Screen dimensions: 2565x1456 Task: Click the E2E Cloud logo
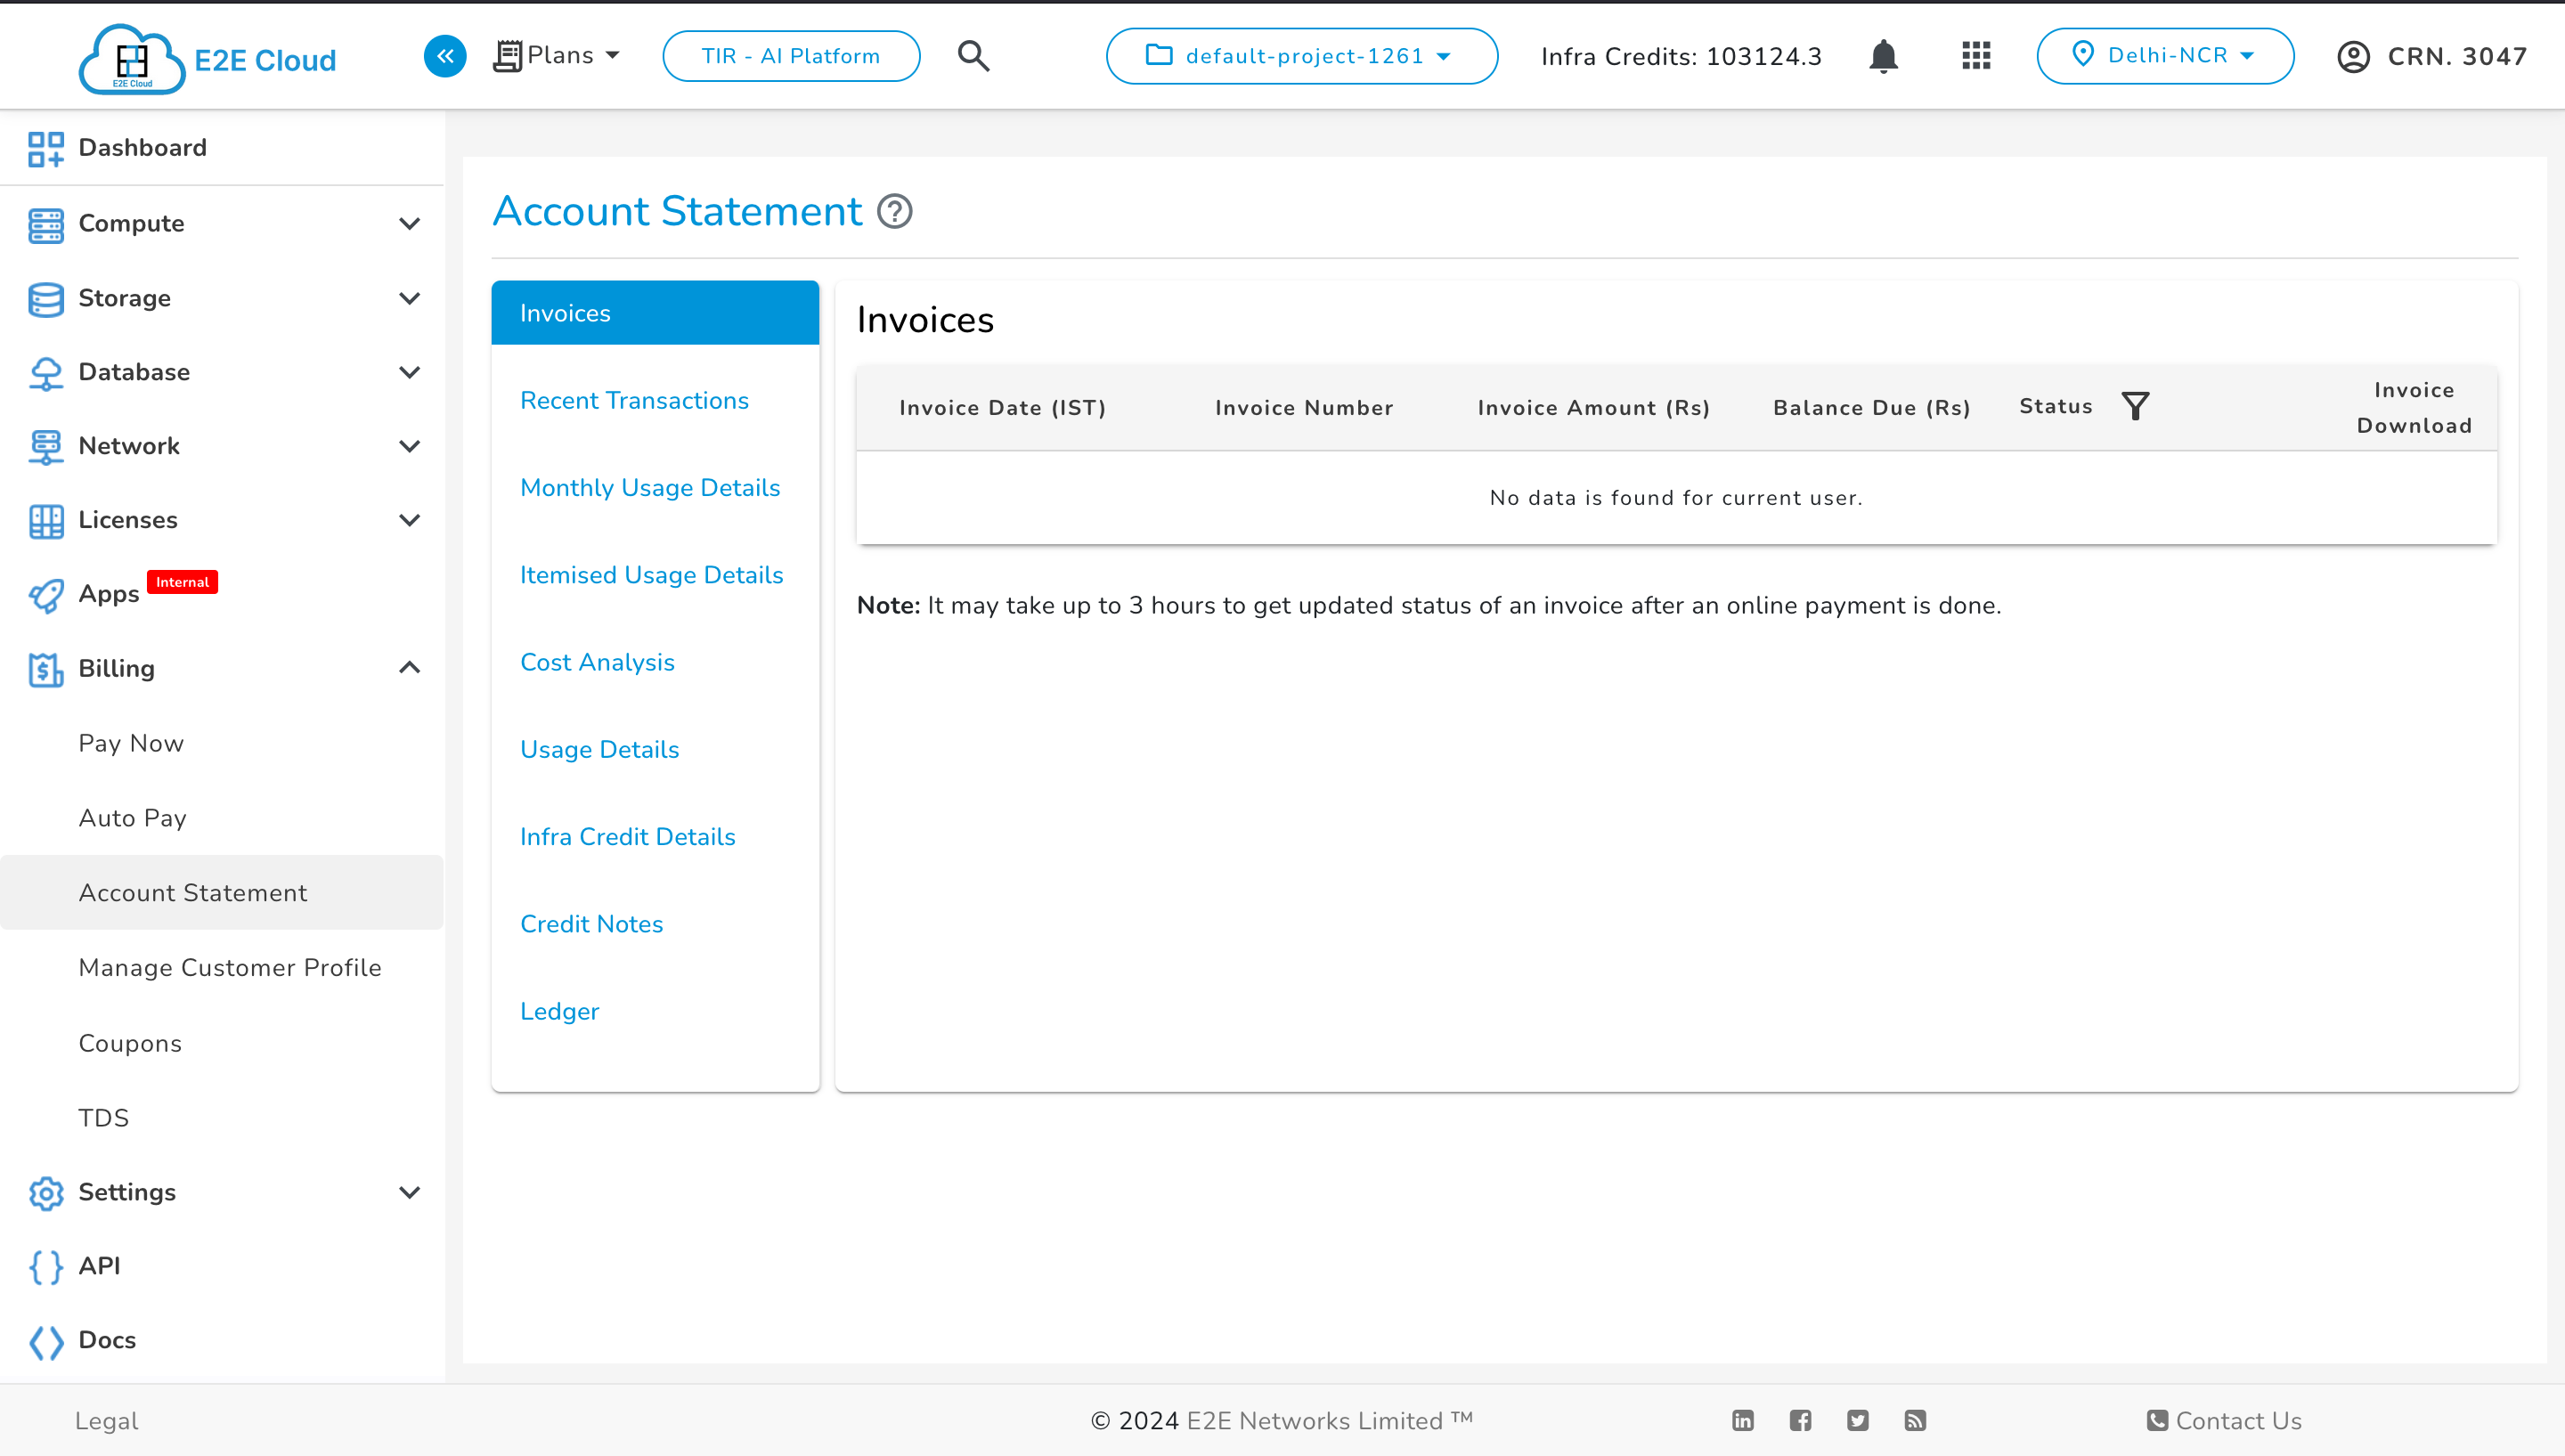pos(207,58)
